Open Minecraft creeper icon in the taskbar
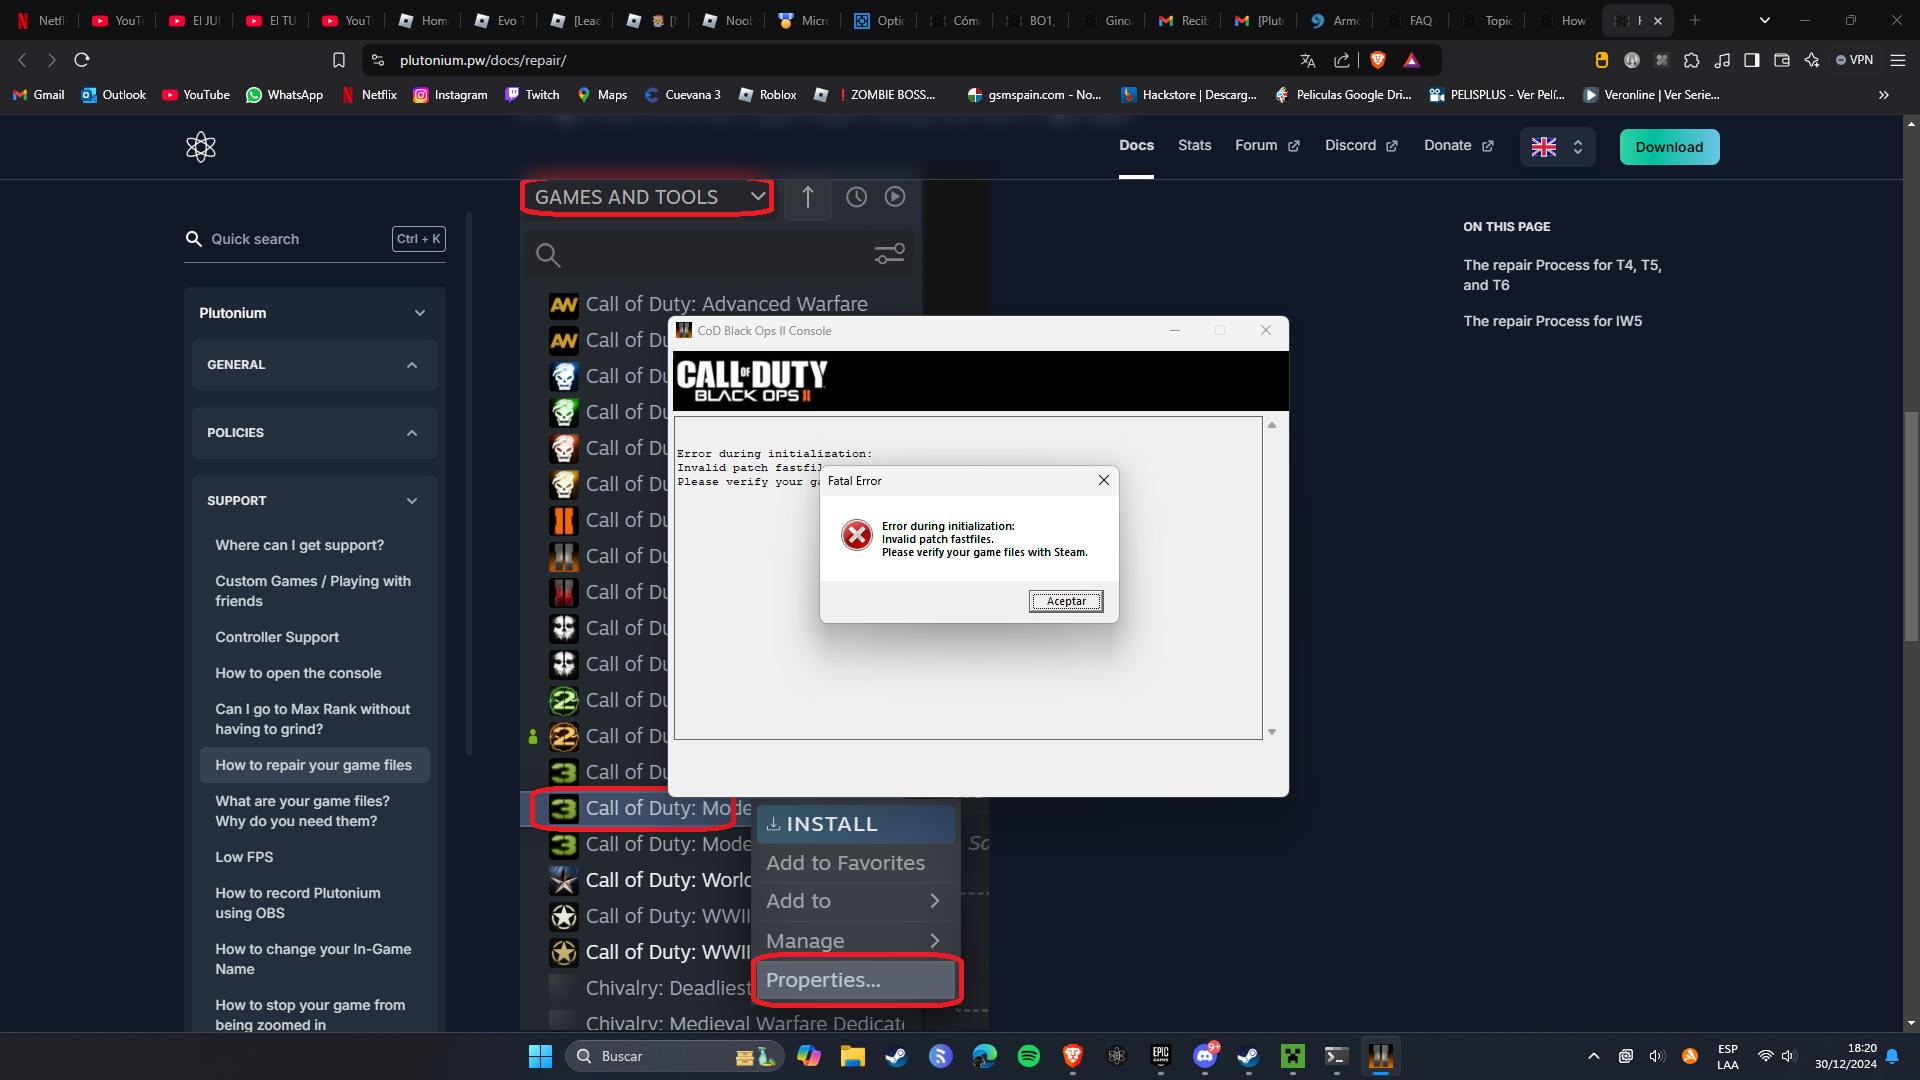This screenshot has height=1080, width=1920. 1293,1056
